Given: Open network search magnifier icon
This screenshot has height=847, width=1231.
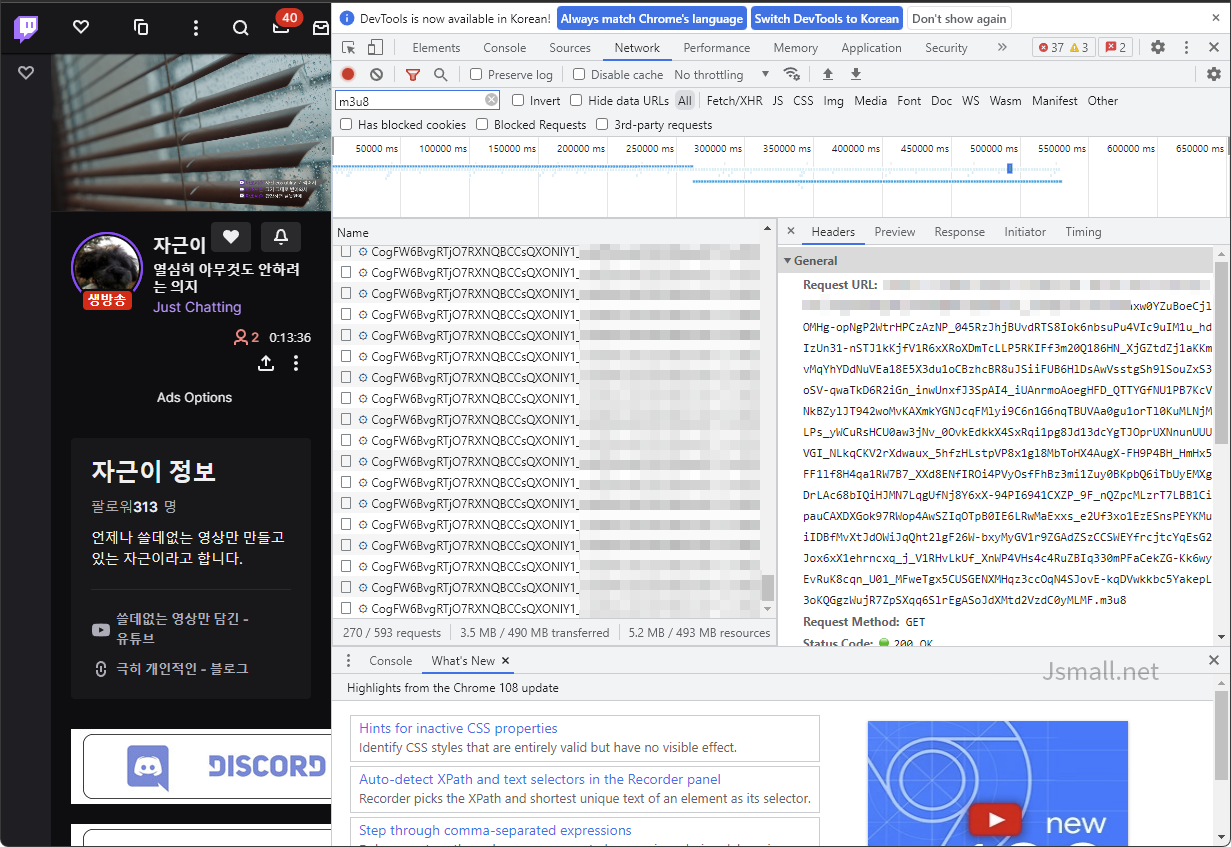Looking at the screenshot, I should coord(441,74).
